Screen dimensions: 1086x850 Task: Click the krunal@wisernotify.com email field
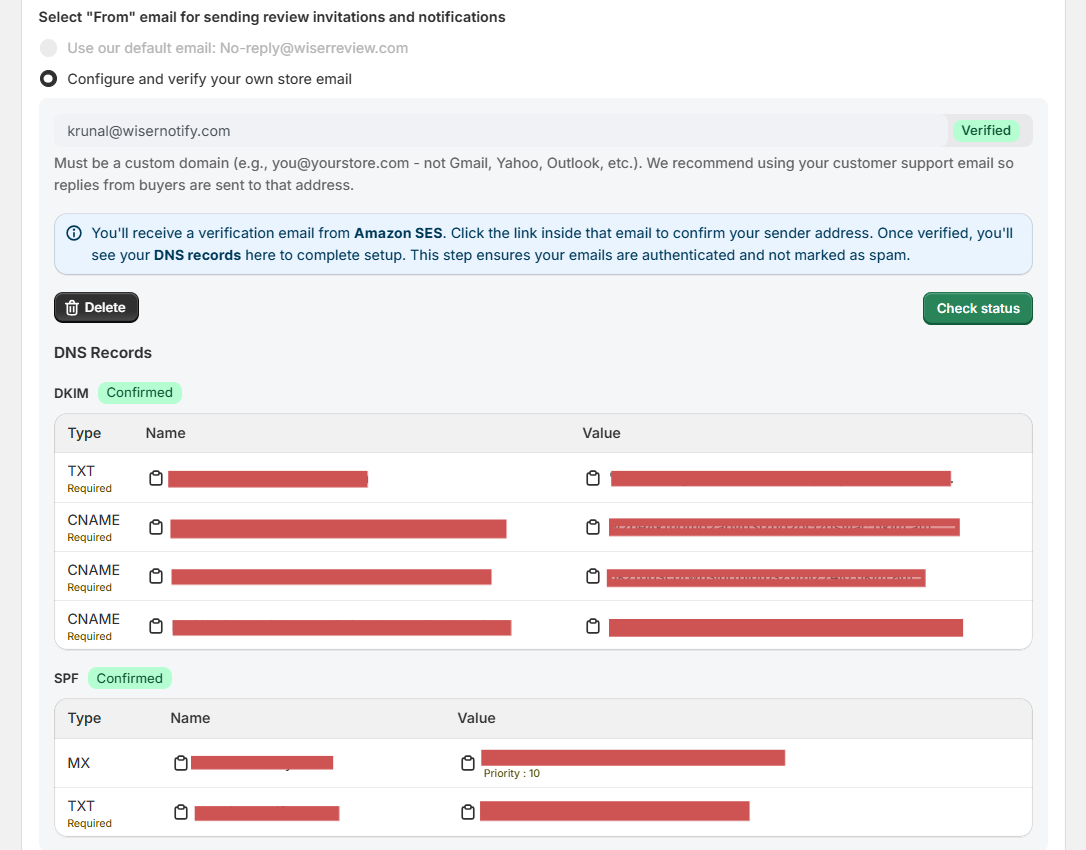[x=500, y=131]
